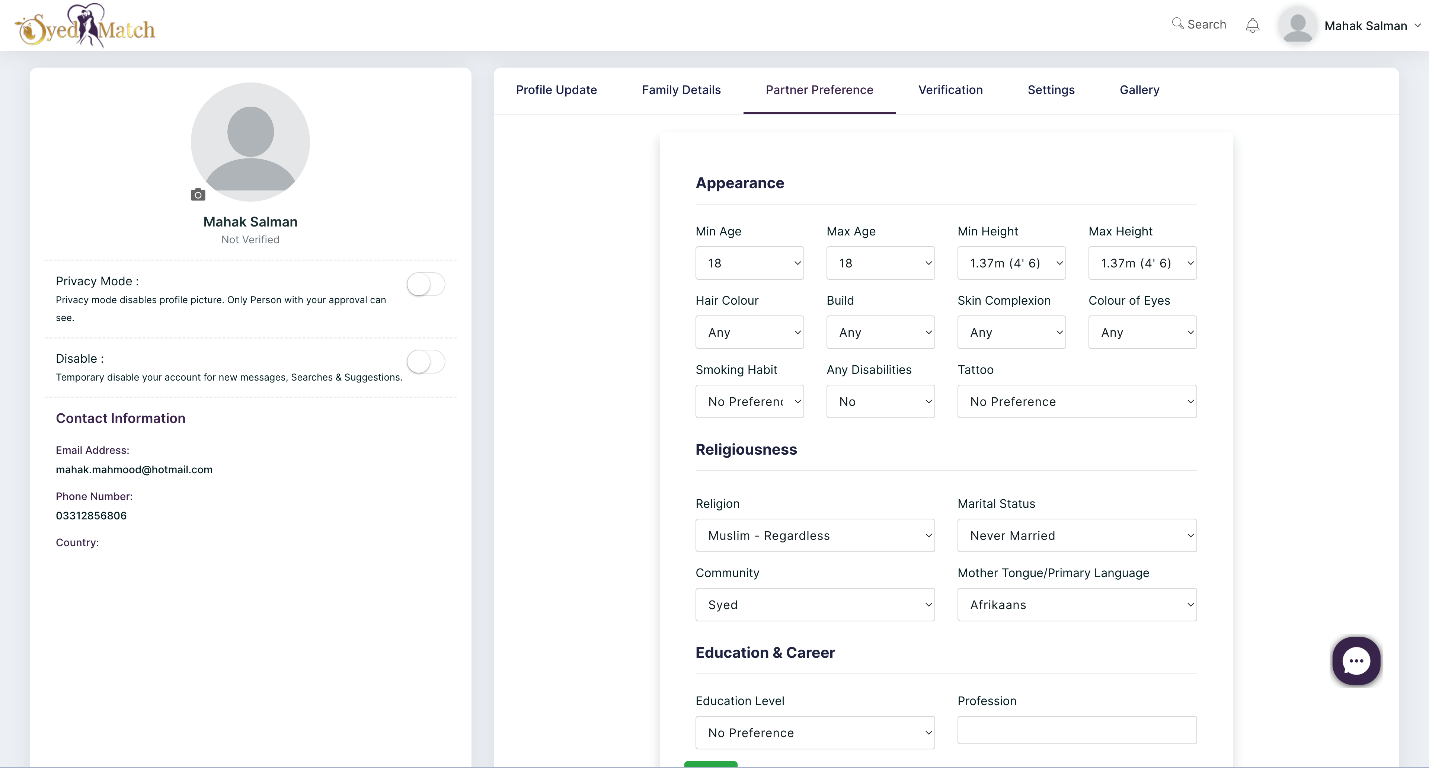This screenshot has height=768, width=1429.
Task: Open the chat bubble widget
Action: 1356,661
